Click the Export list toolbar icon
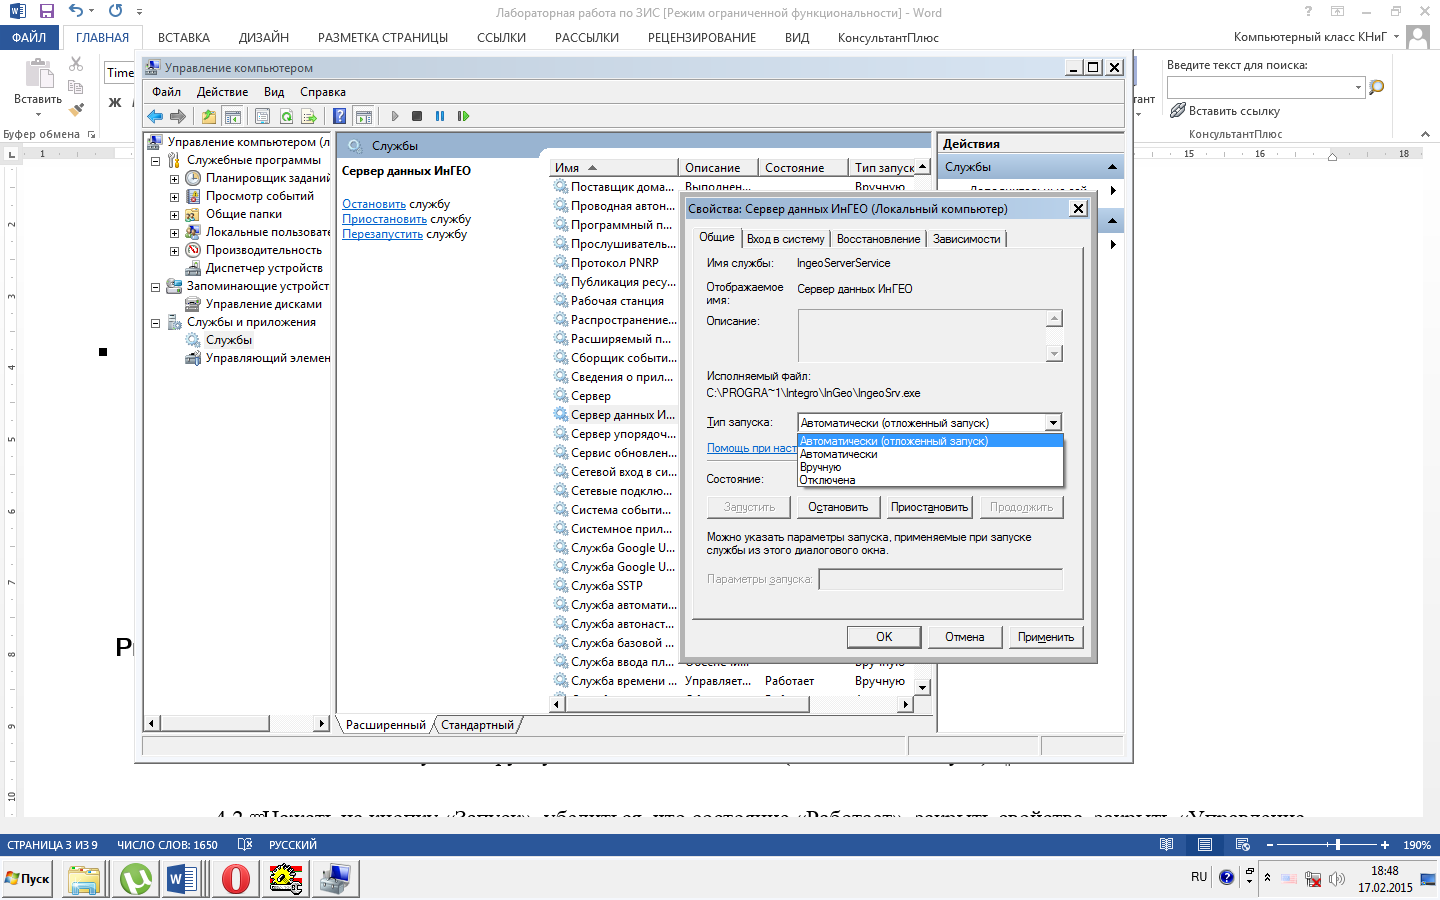Image resolution: width=1440 pixels, height=900 pixels. pos(309,116)
